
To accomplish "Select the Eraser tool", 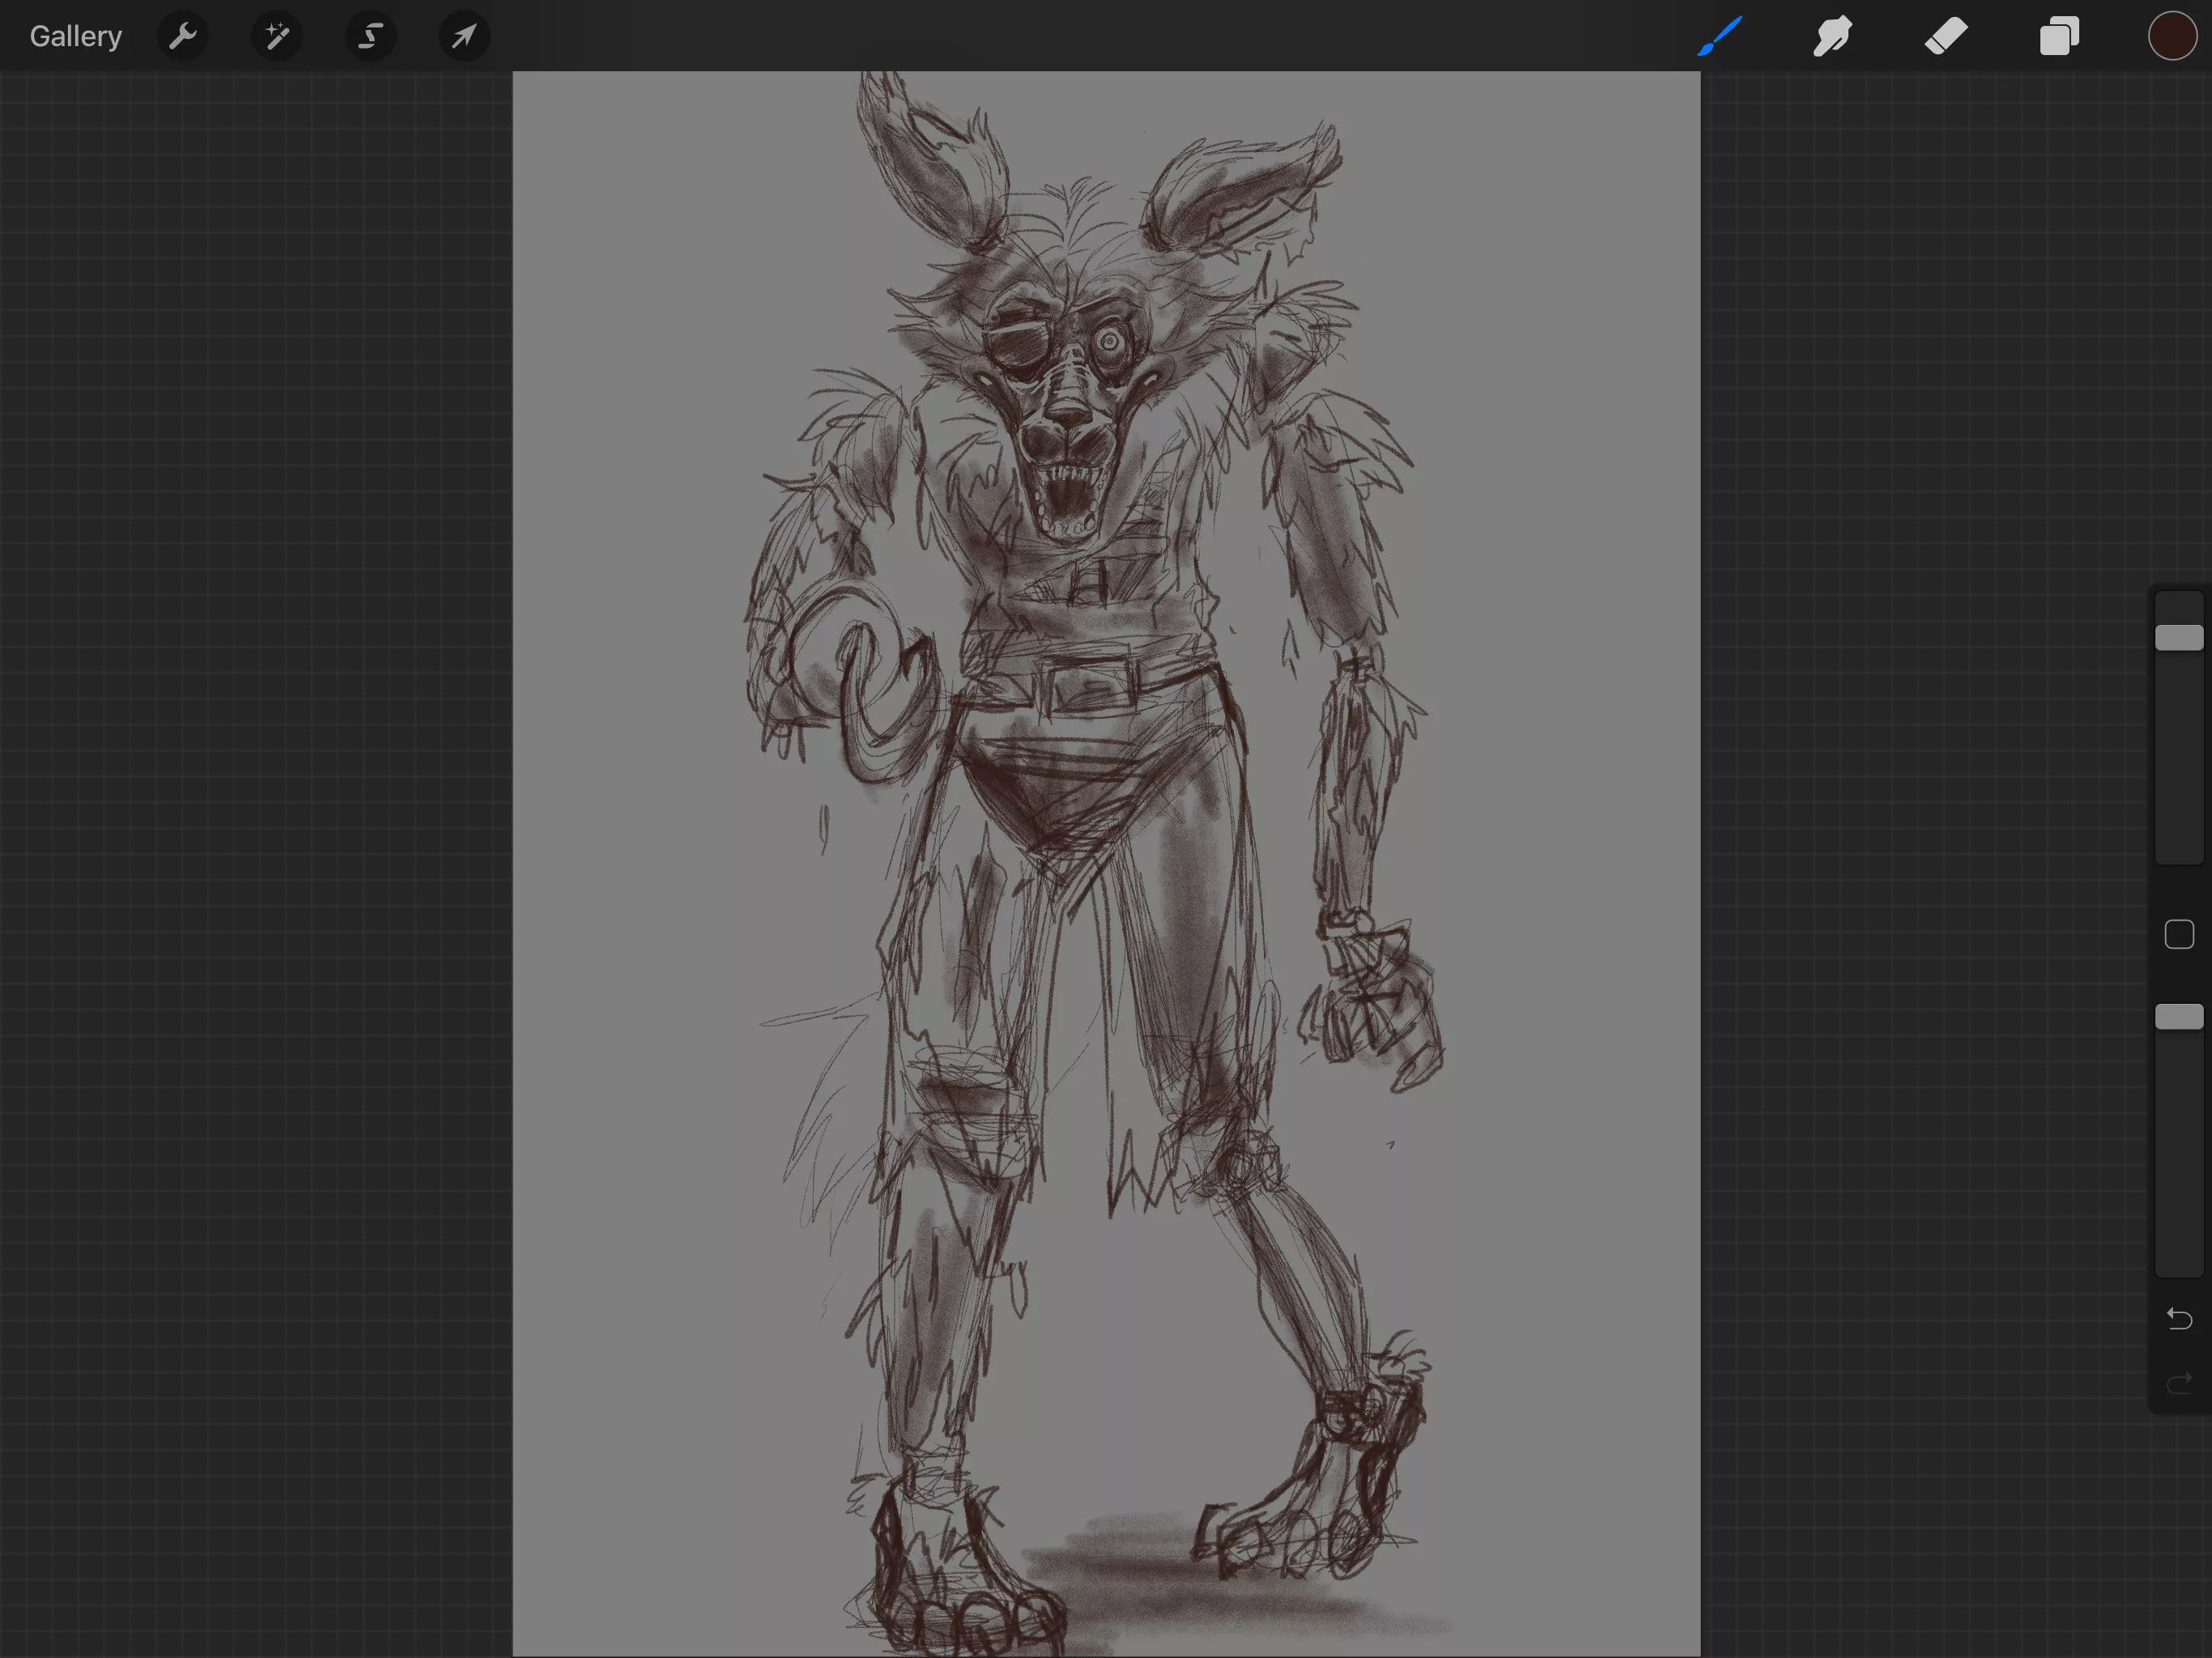I will click(1946, 37).
